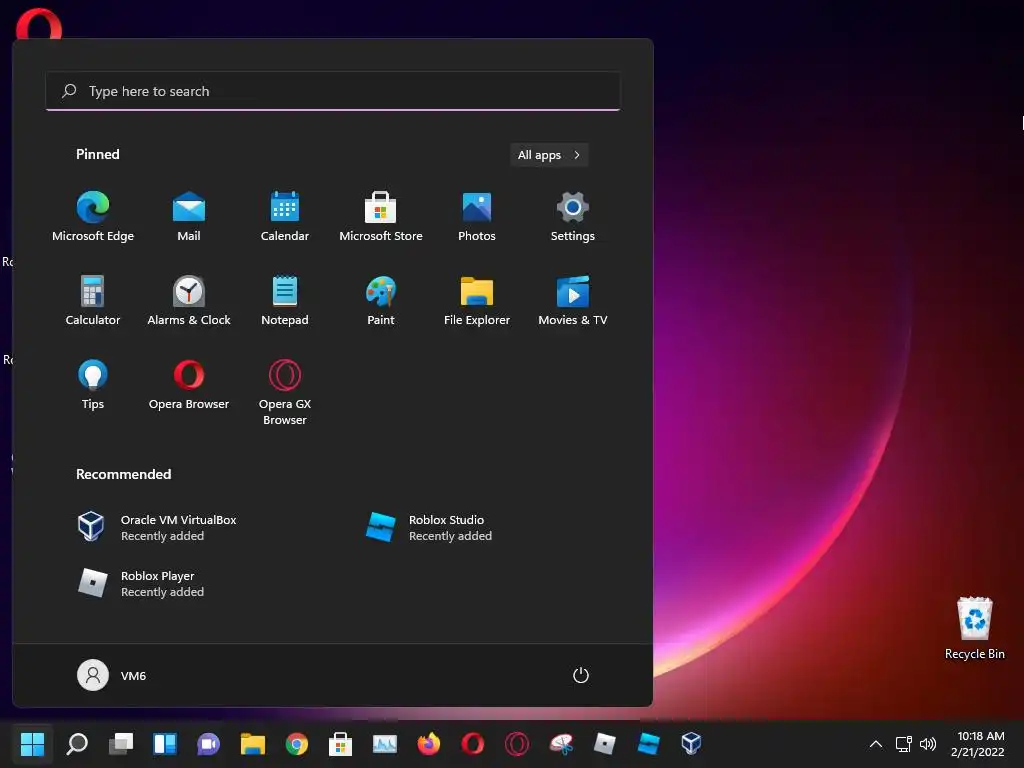Open taskbar Search magnifier
1024x768 pixels.
pos(77,743)
